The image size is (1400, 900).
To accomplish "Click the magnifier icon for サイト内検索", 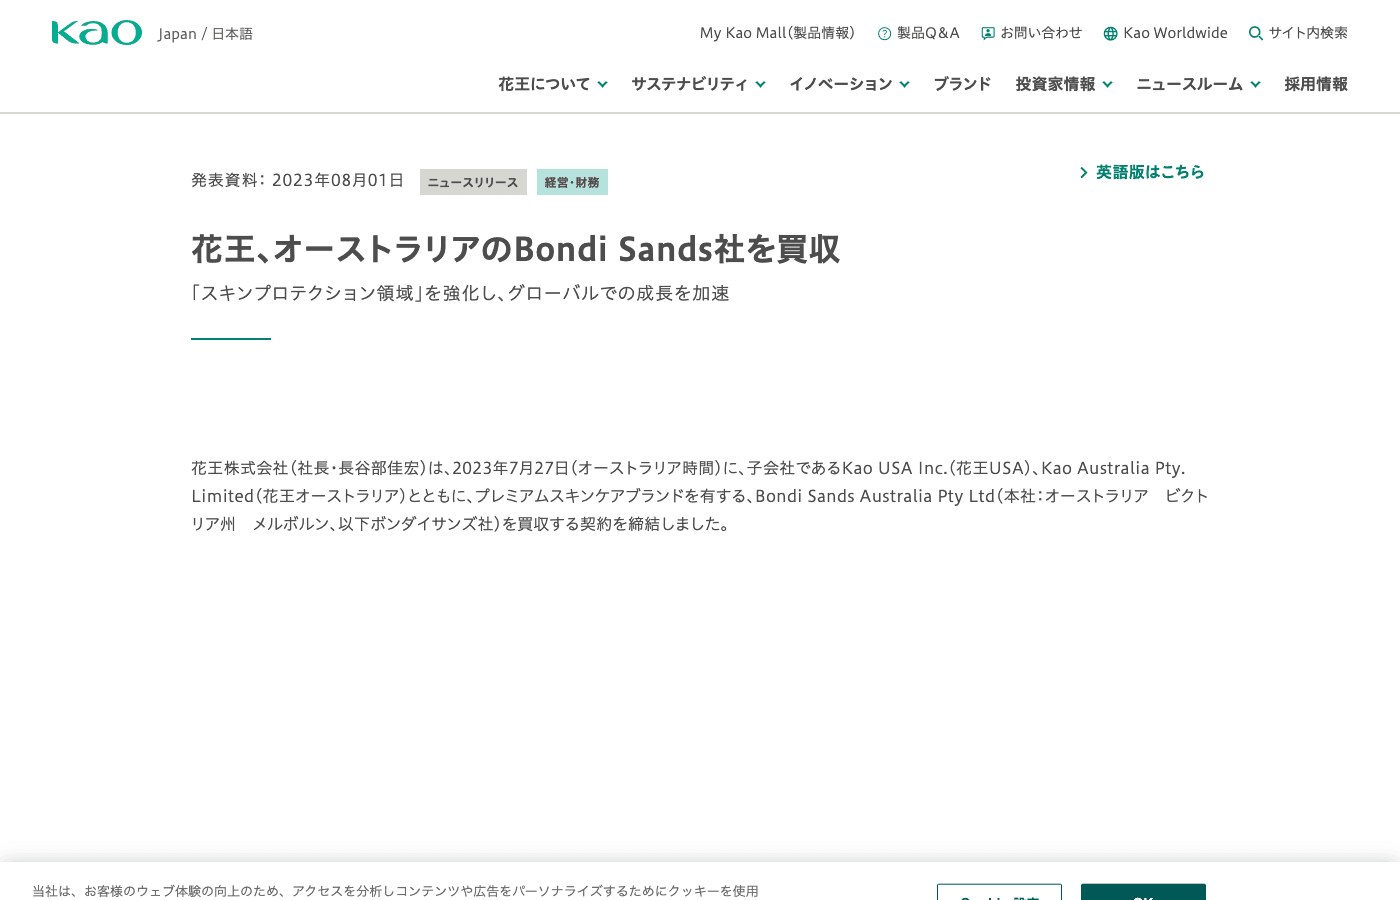I will pos(1256,33).
